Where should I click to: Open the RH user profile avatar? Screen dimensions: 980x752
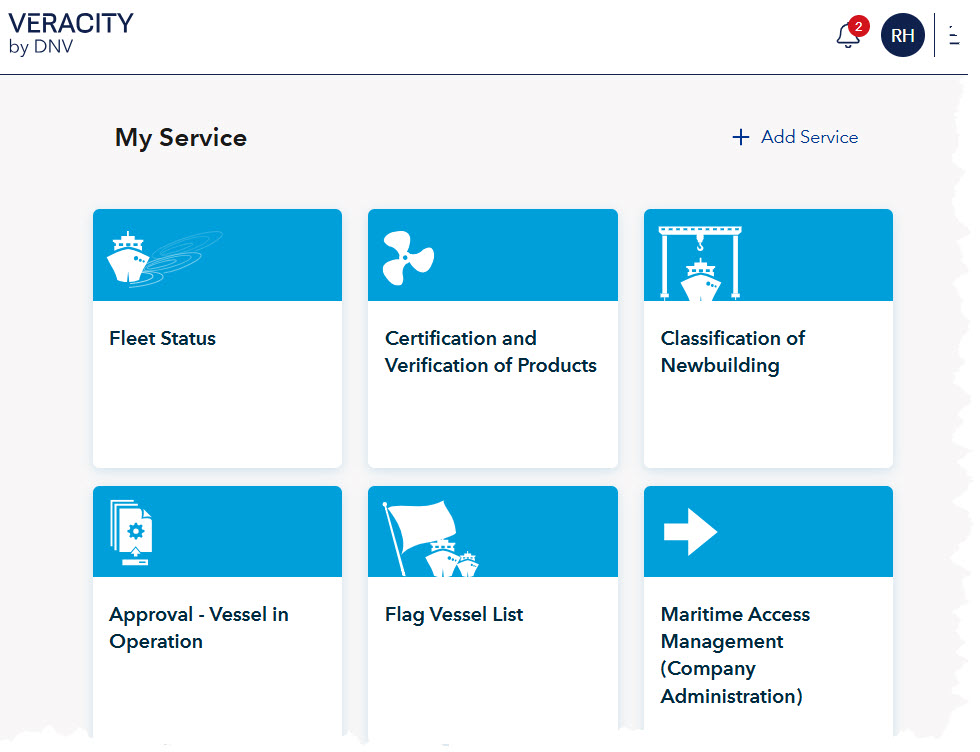point(902,36)
